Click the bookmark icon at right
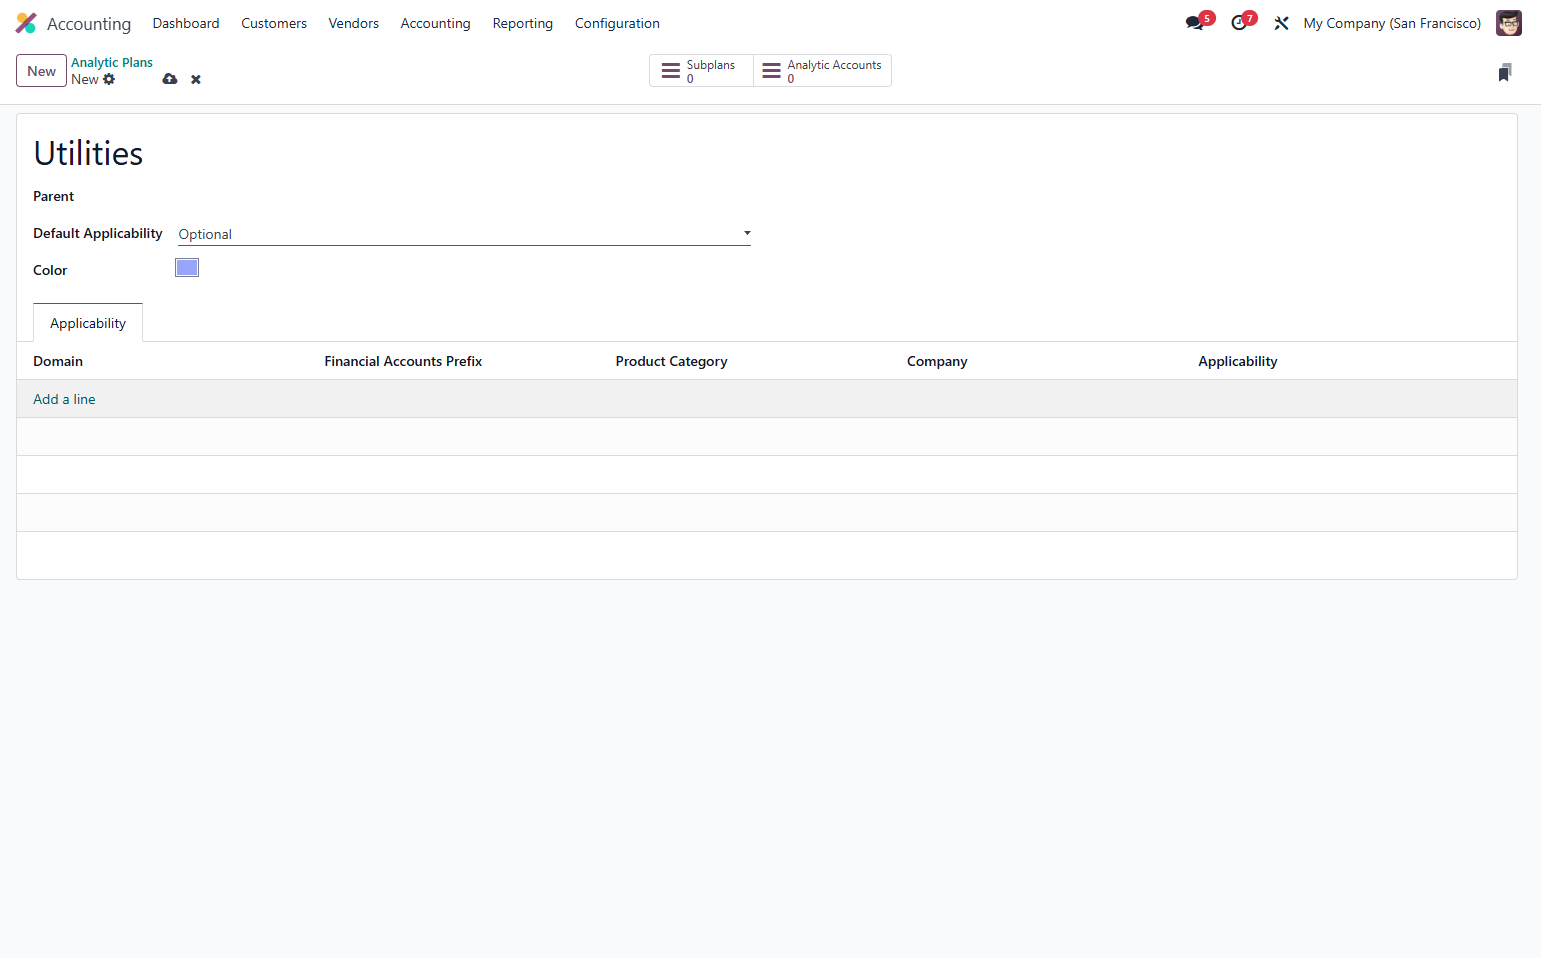 1504,72
